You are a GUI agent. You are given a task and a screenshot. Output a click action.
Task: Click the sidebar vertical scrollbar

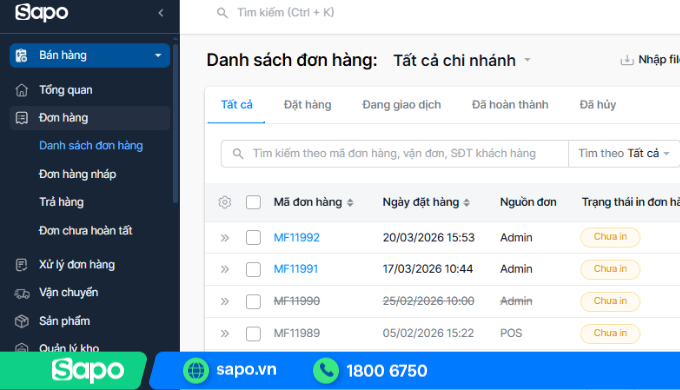(175, 123)
